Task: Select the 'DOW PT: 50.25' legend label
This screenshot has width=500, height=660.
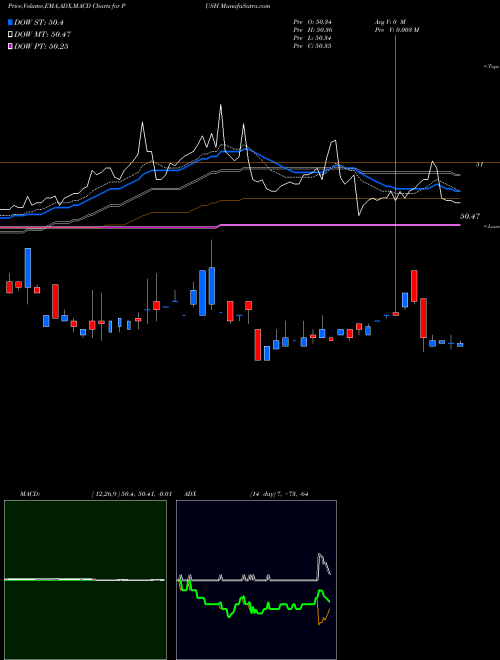Action: (41, 46)
